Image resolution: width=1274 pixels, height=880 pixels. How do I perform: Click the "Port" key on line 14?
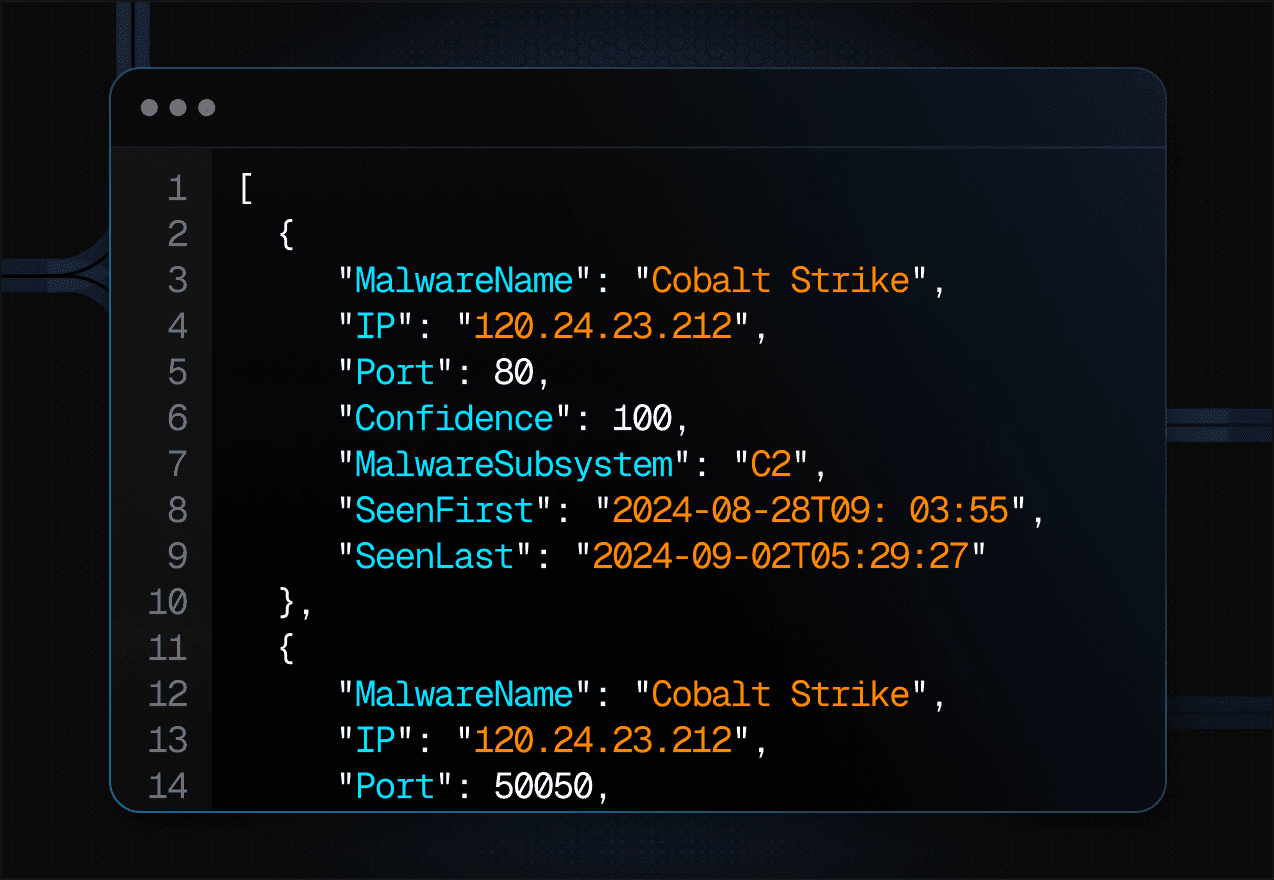396,786
